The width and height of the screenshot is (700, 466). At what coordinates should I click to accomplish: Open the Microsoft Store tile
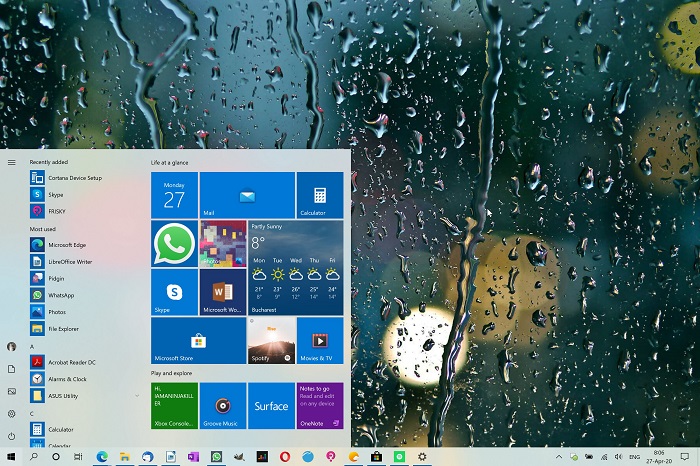[x=199, y=341]
